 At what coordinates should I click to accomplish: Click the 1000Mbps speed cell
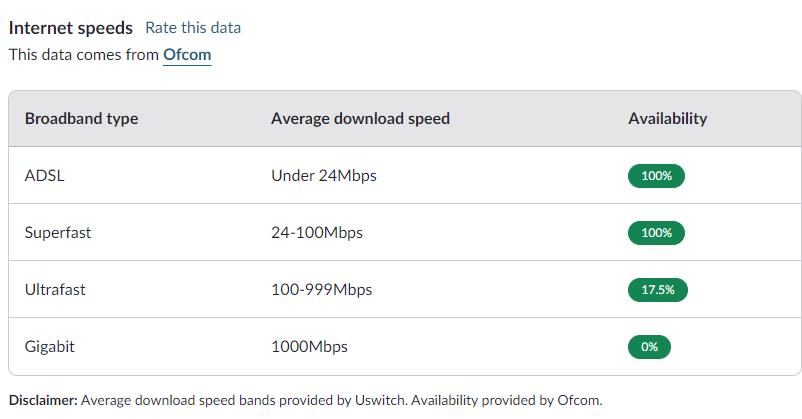(309, 347)
